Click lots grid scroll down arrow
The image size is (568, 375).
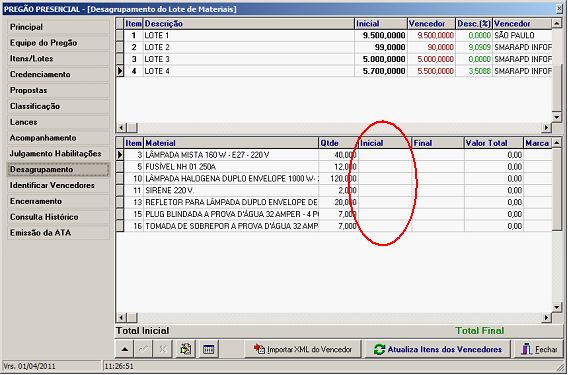click(x=557, y=117)
